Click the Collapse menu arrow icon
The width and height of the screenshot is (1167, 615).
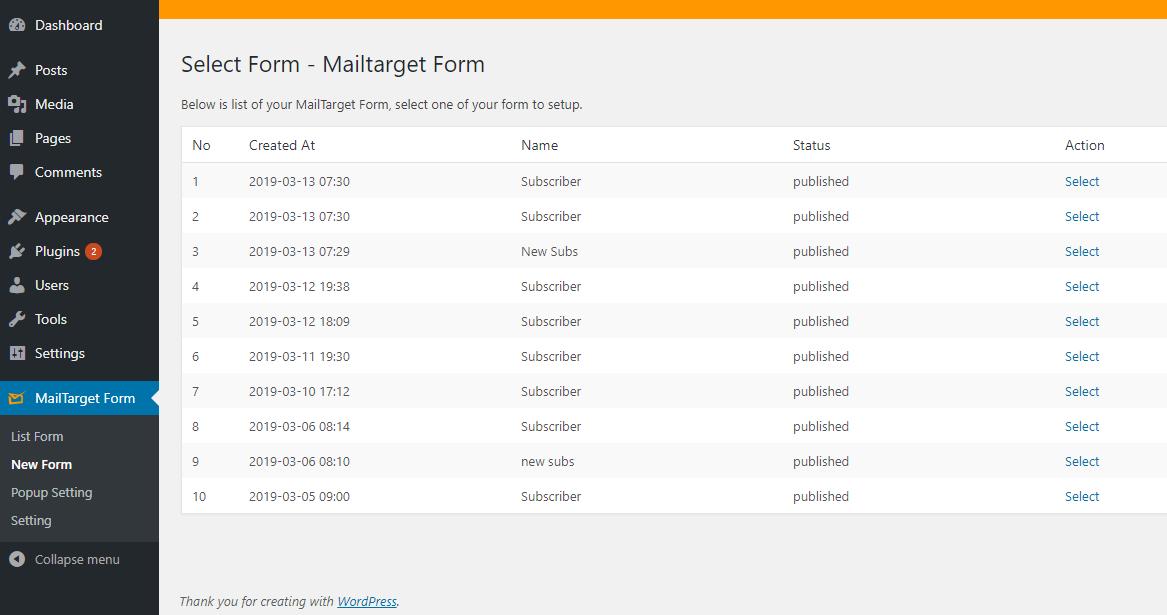click(x=17, y=559)
